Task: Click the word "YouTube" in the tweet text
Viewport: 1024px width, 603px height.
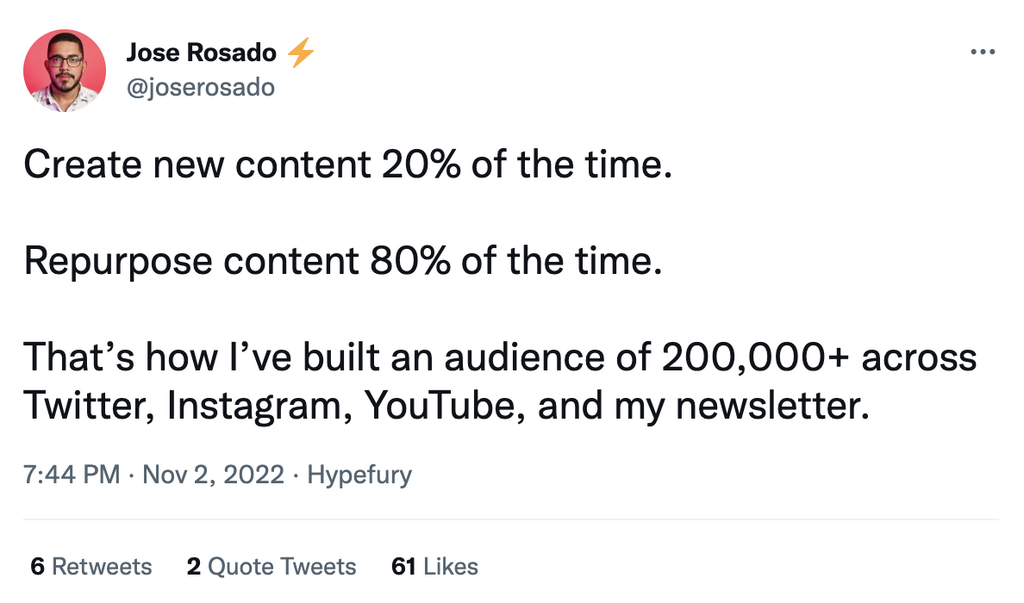Action: pyautogui.click(x=446, y=405)
